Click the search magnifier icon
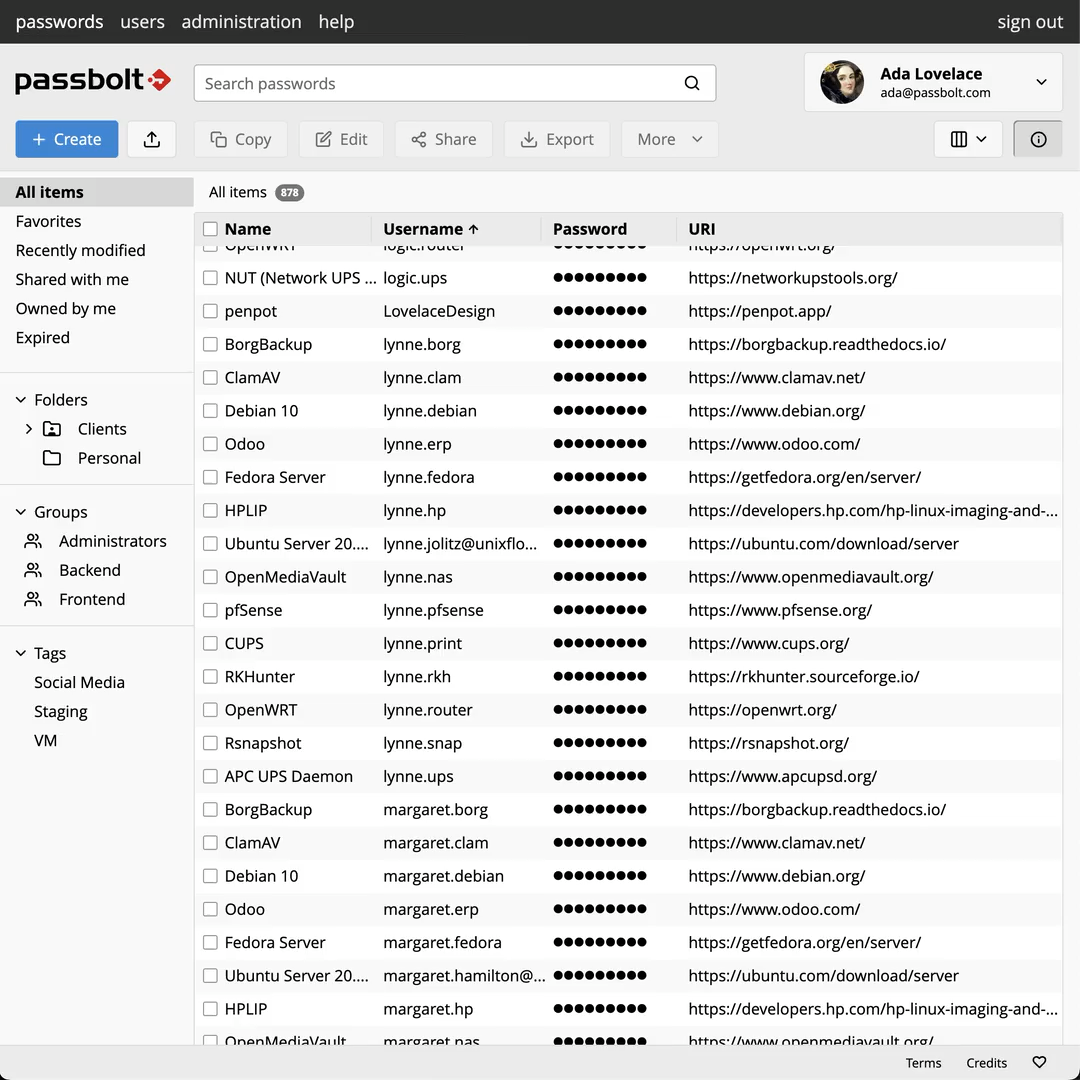1080x1080 pixels. [692, 83]
